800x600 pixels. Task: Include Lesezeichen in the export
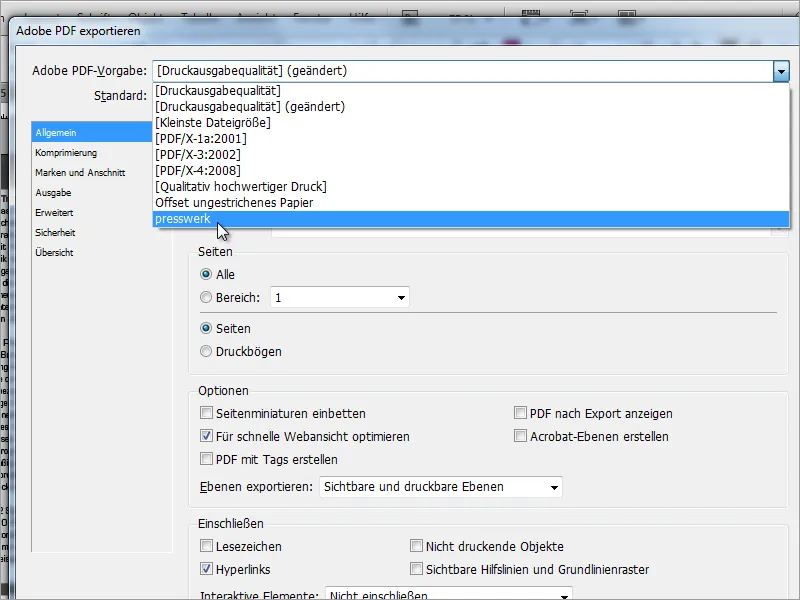tap(206, 546)
